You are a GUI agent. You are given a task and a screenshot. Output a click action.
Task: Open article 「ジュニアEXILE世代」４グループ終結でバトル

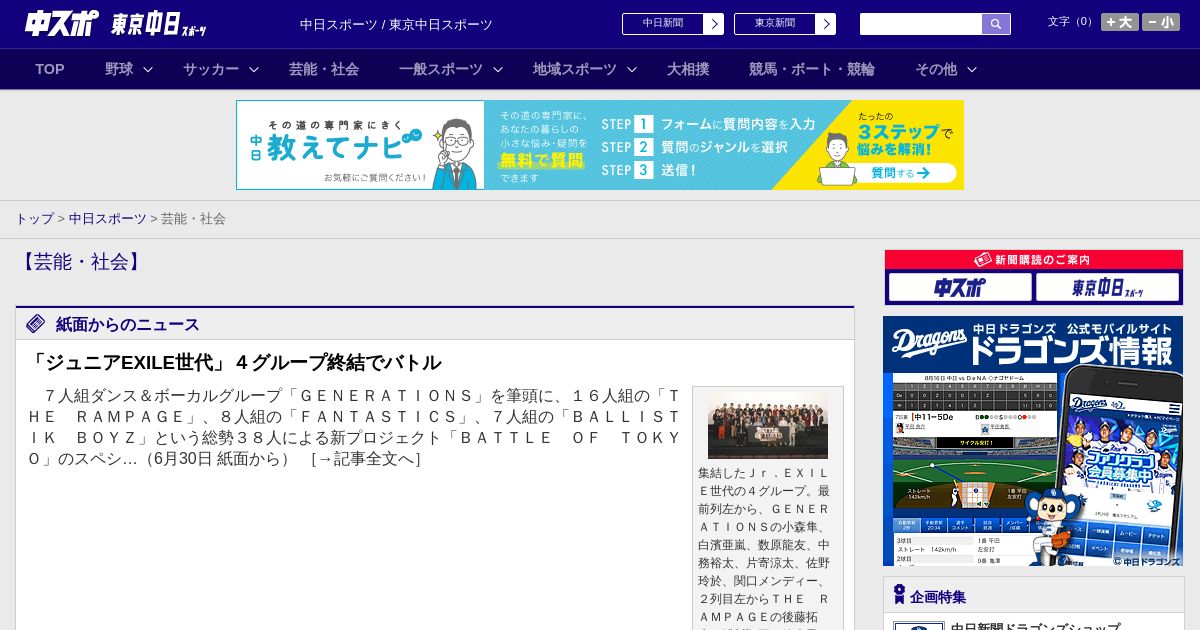[x=234, y=362]
